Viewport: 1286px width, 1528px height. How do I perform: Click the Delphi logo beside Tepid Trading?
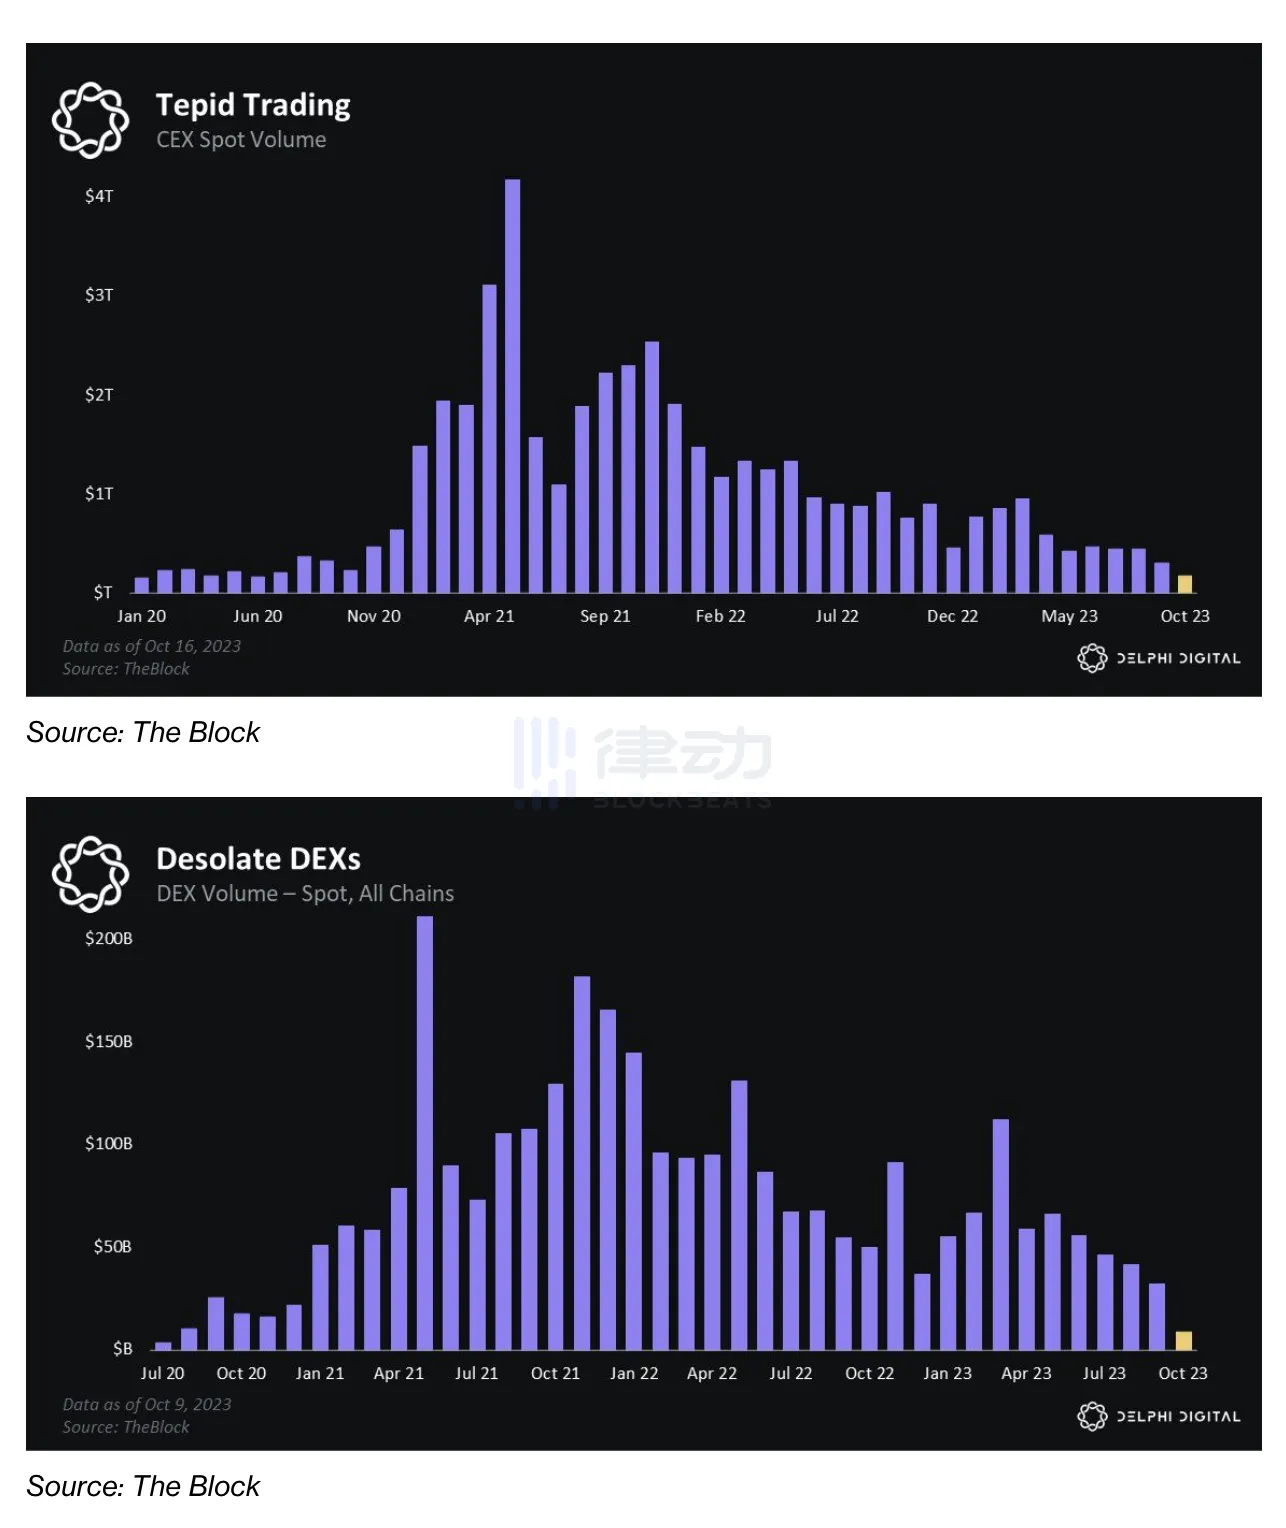90,120
